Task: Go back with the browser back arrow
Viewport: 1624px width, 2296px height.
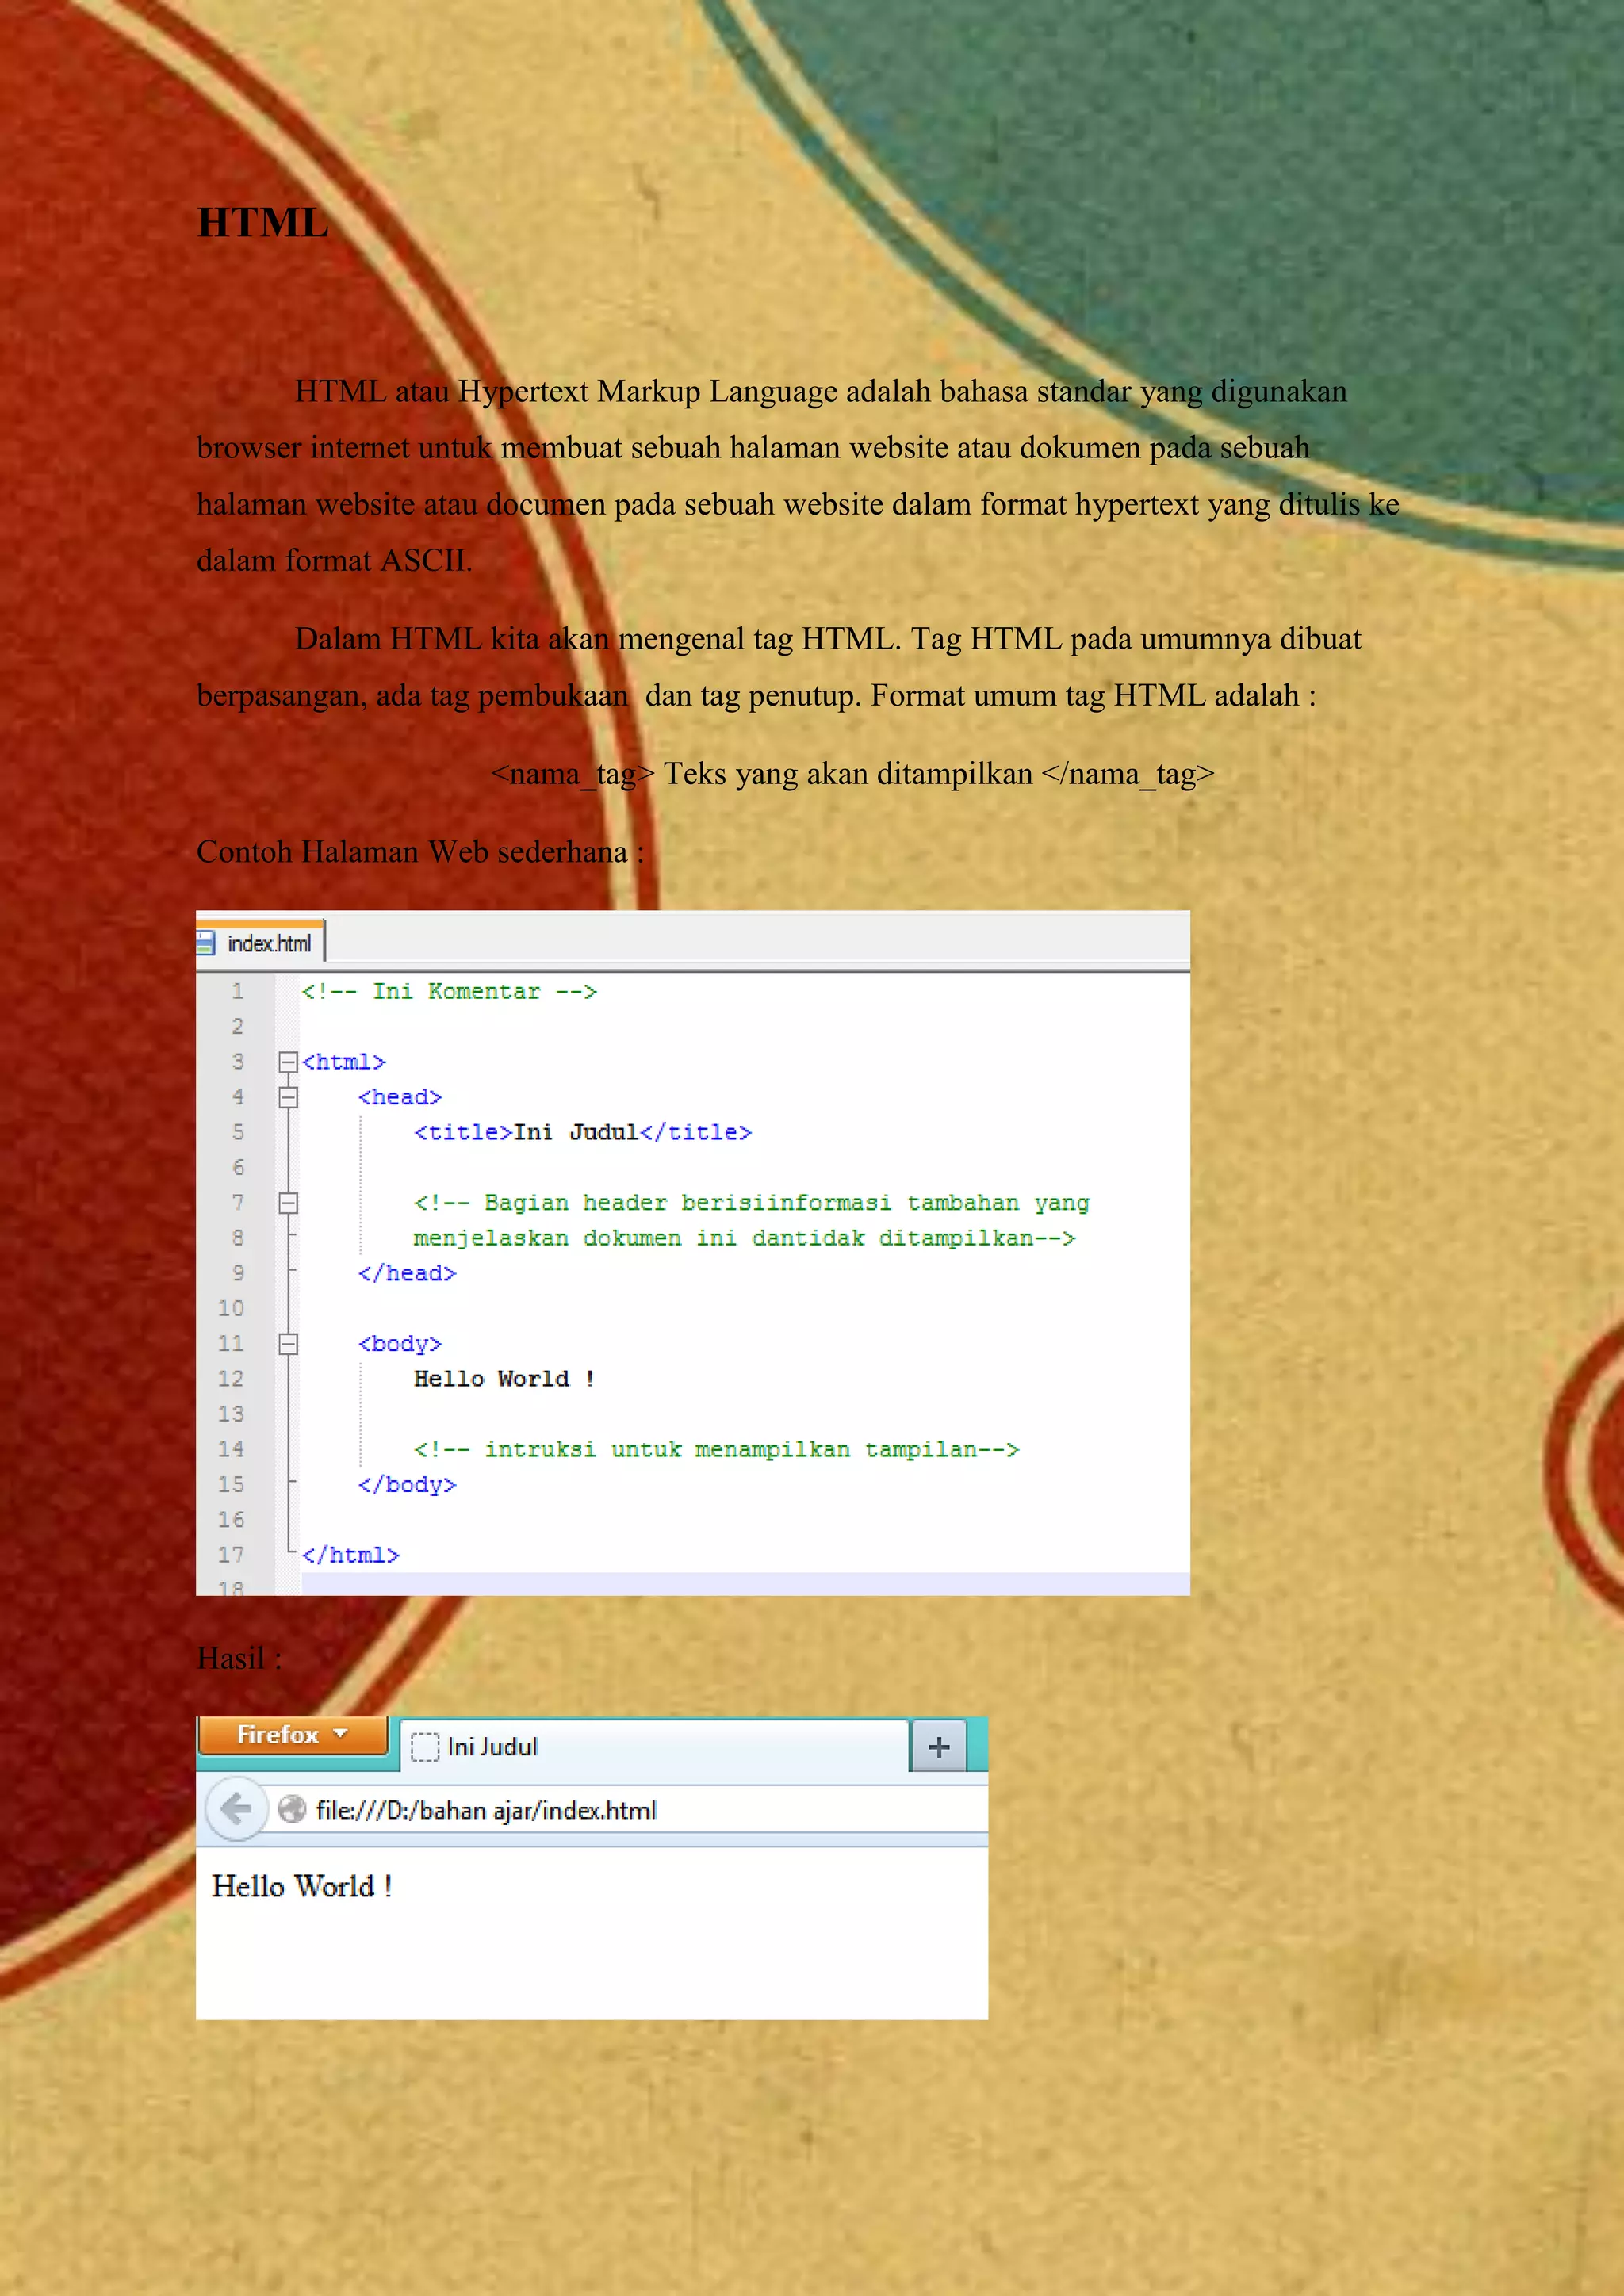Action: [236, 1809]
